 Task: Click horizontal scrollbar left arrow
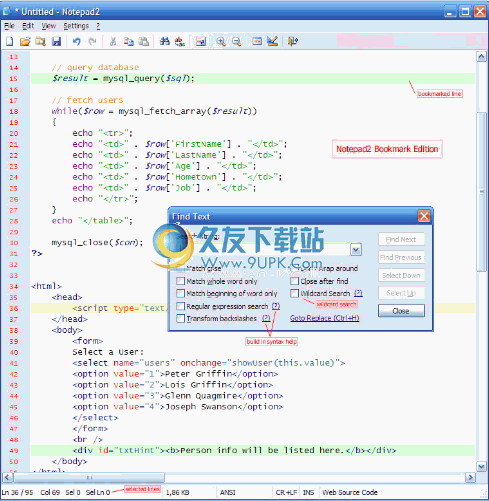[7, 478]
